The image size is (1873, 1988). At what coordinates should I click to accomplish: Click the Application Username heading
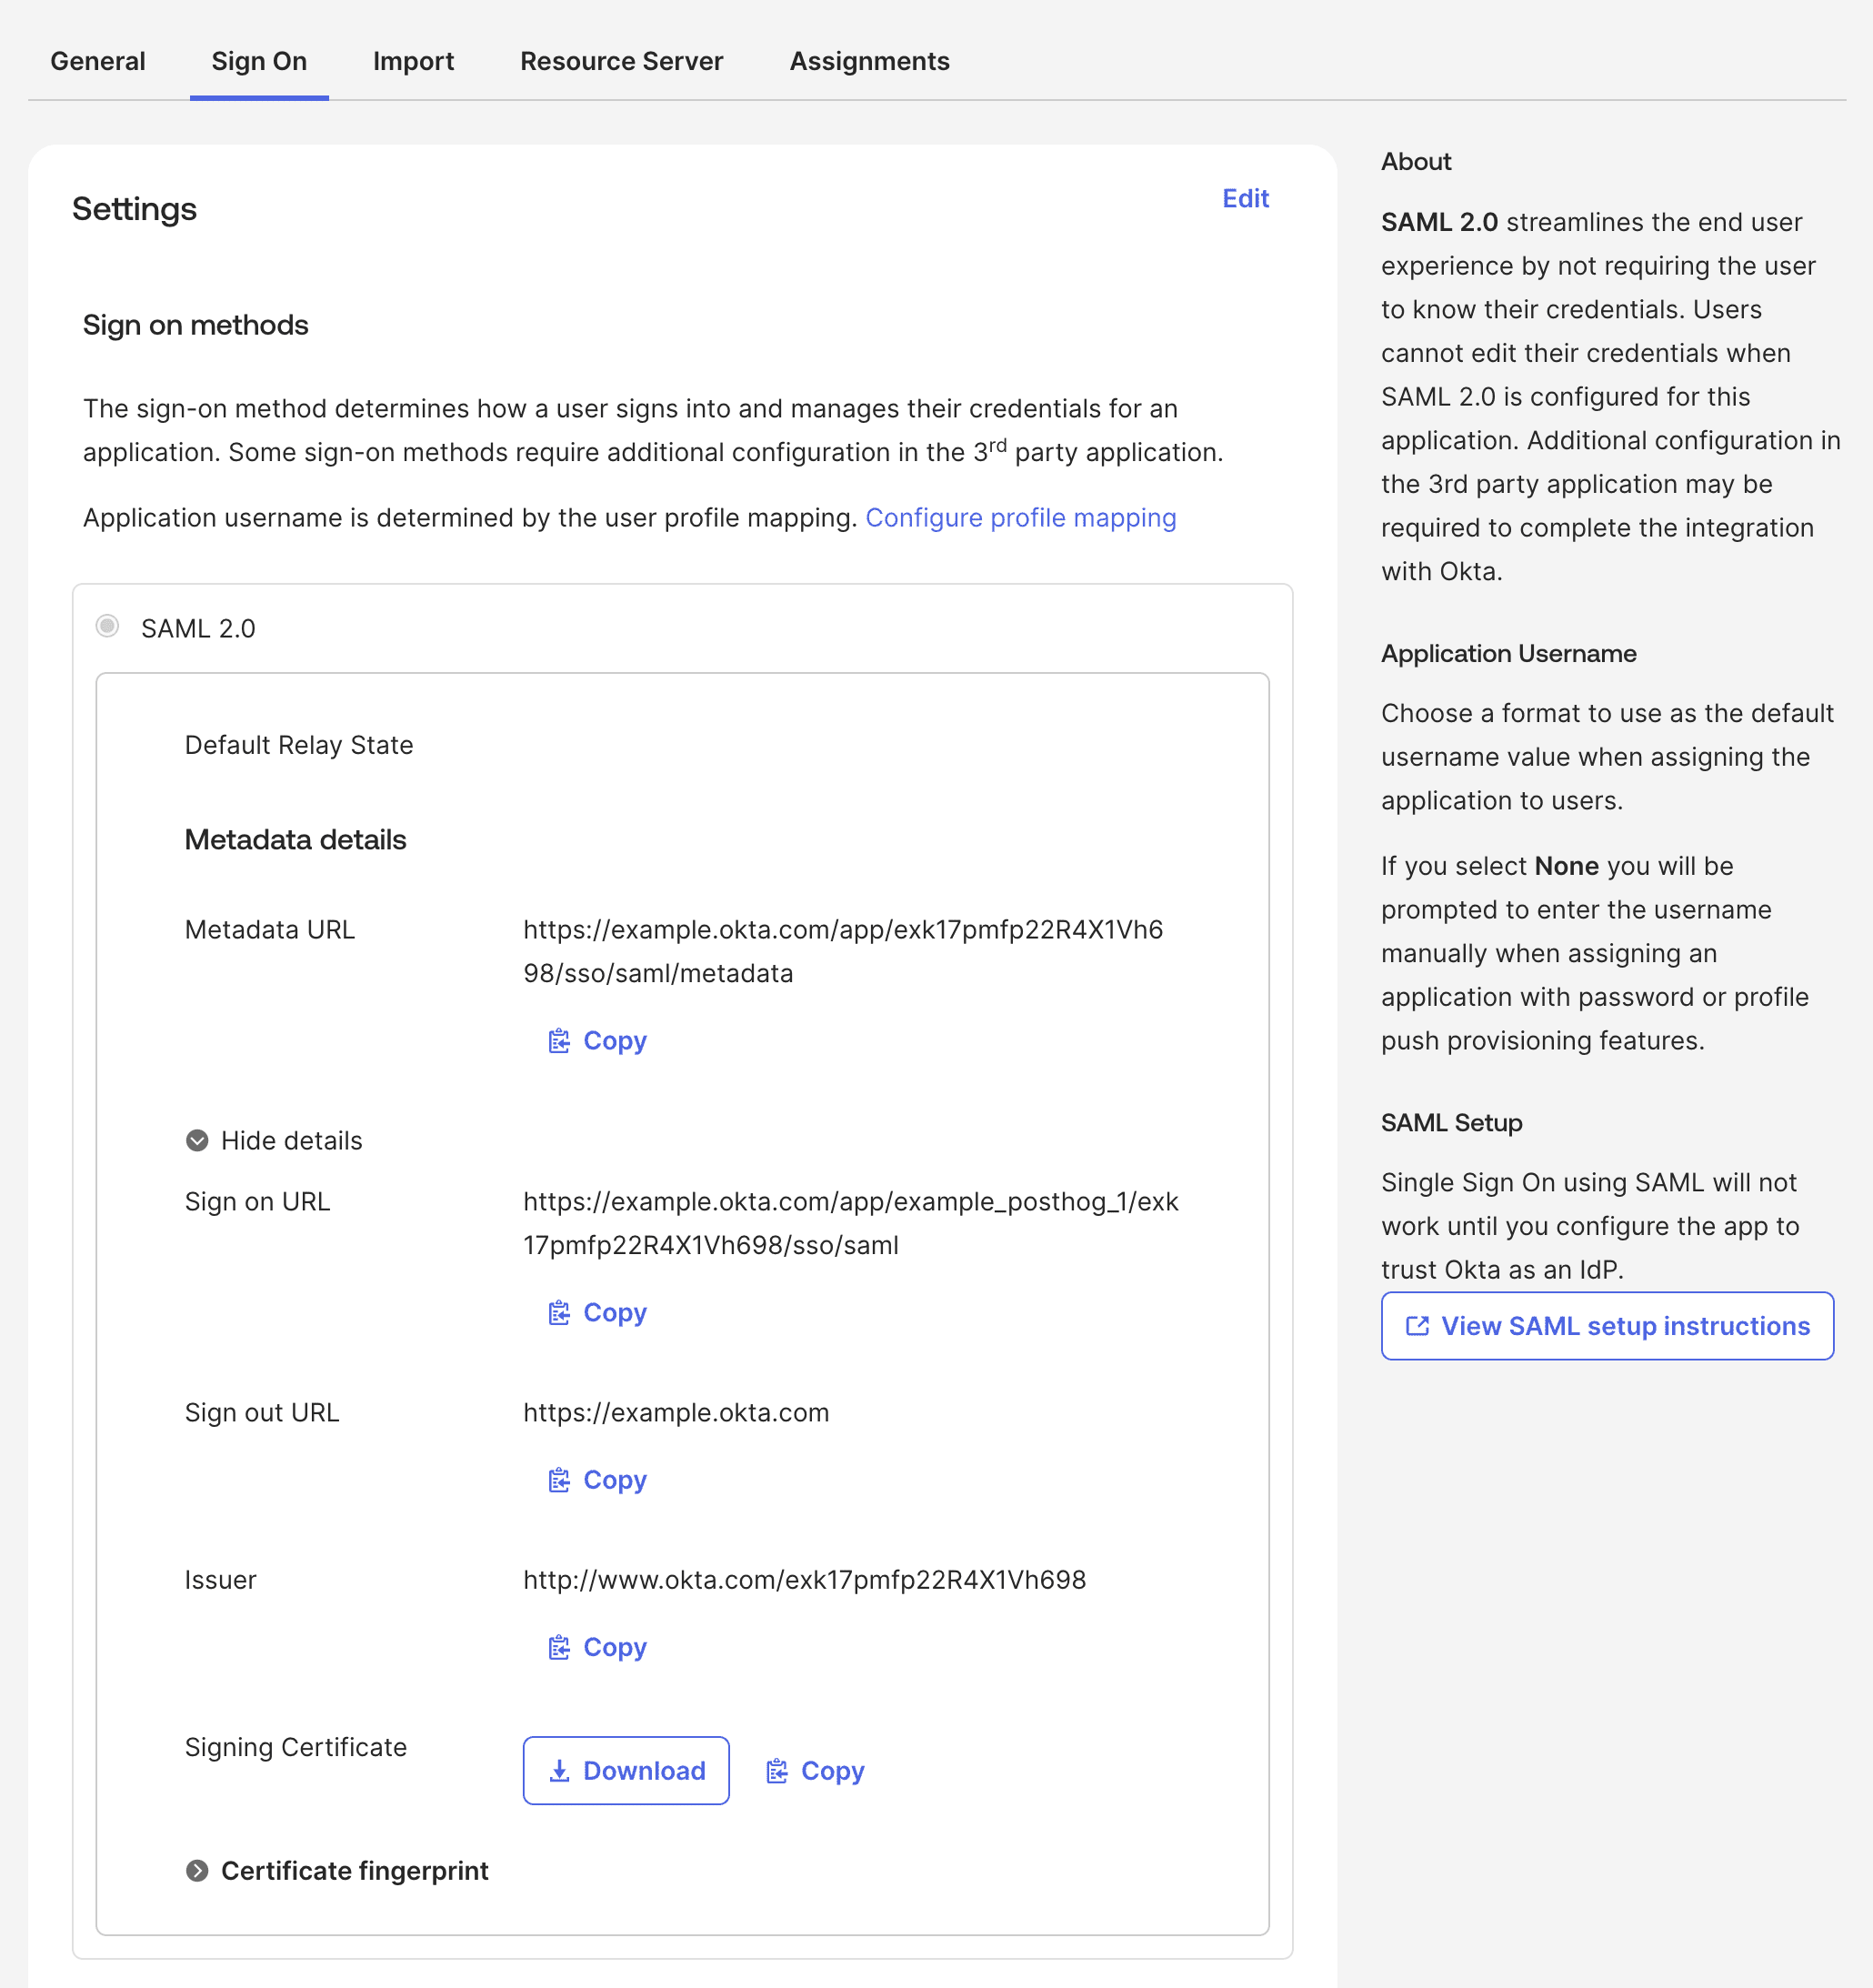(1508, 653)
